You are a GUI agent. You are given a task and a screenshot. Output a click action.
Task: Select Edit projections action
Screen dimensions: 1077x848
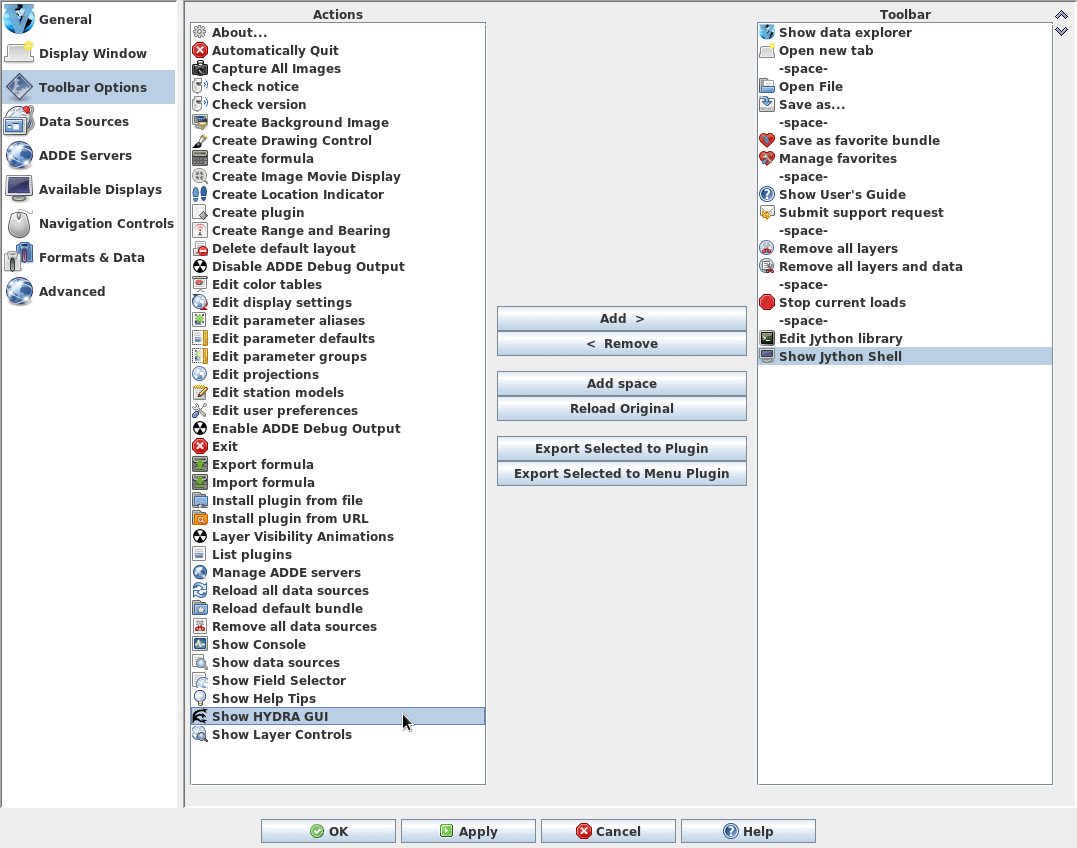click(x=338, y=374)
